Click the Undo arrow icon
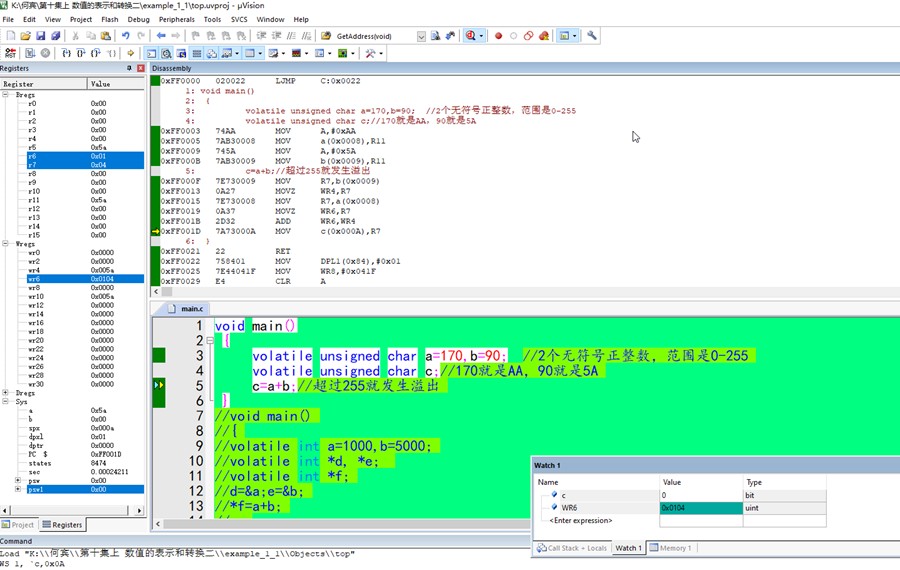Viewport: 900px width, 570px height. (125, 36)
